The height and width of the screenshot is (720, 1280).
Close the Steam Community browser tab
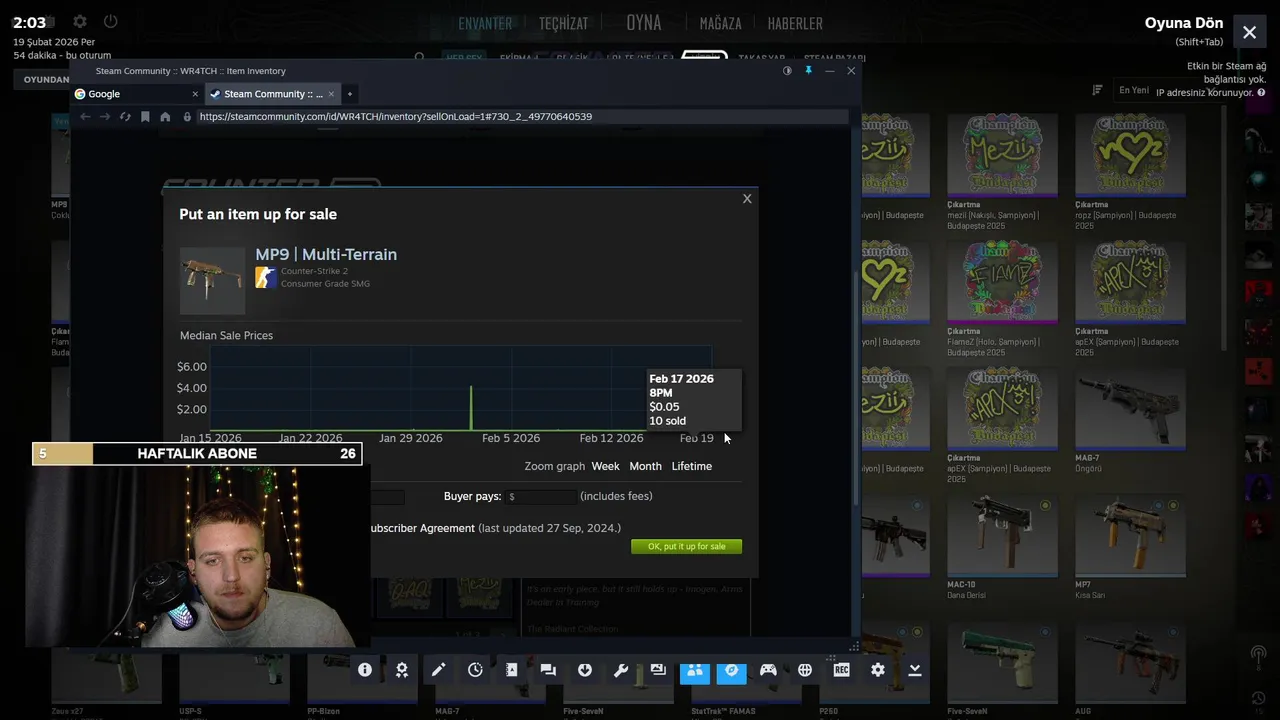point(331,94)
